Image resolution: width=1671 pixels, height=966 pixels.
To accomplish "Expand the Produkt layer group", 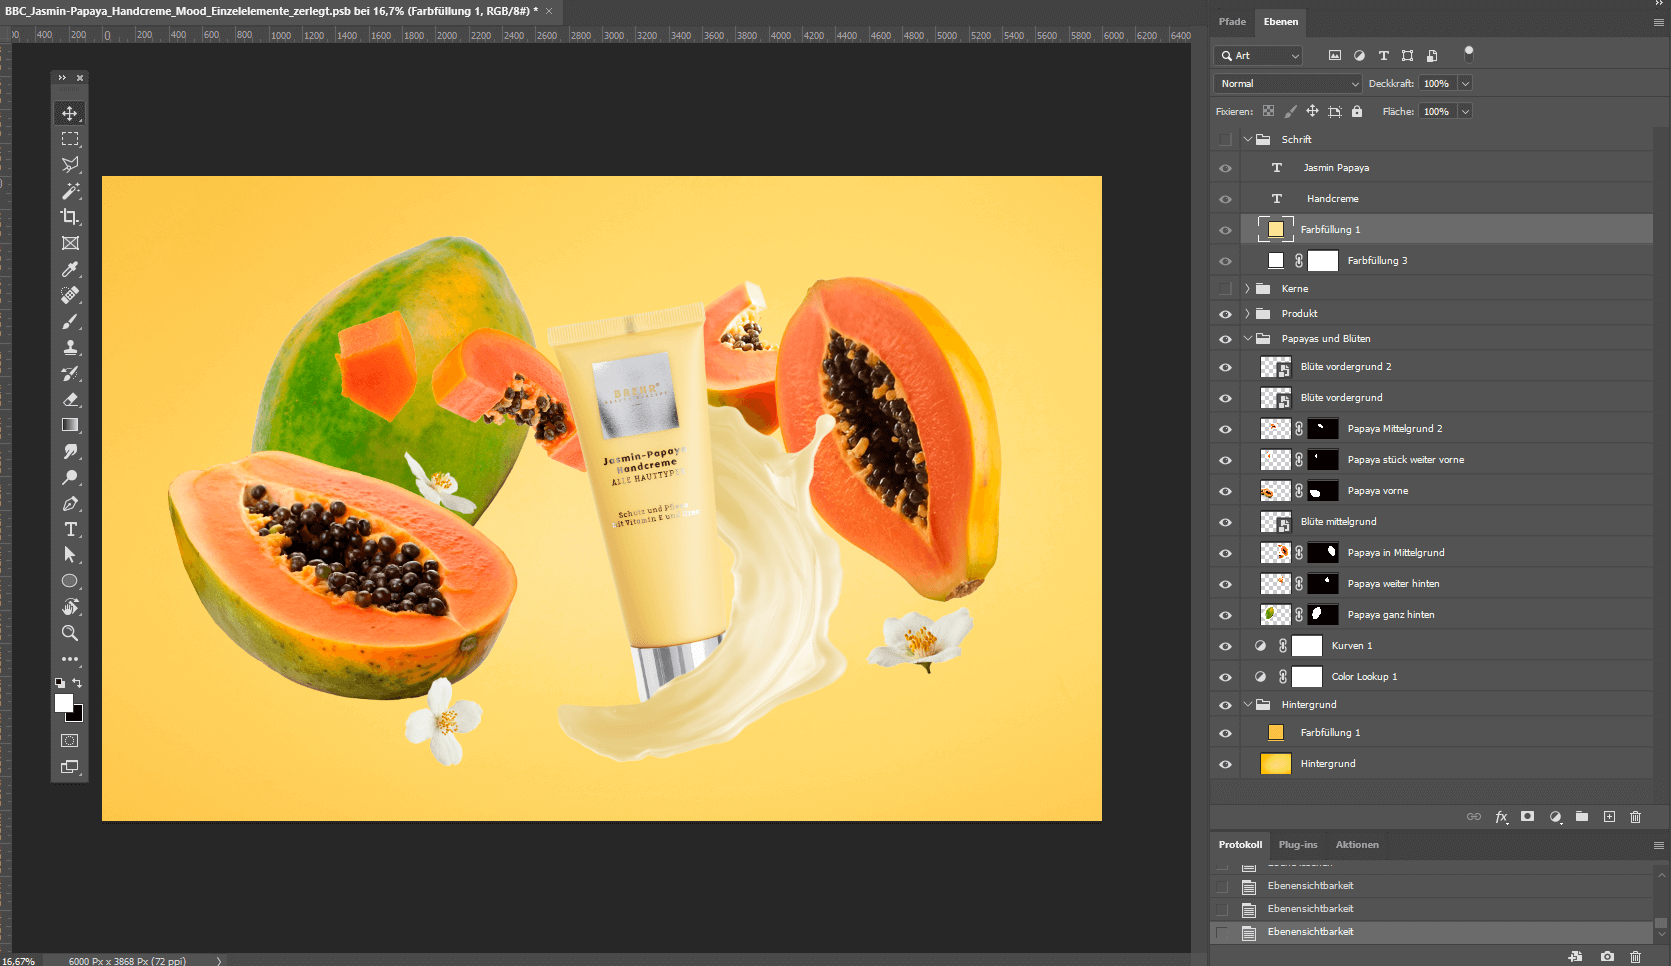I will pyautogui.click(x=1247, y=314).
